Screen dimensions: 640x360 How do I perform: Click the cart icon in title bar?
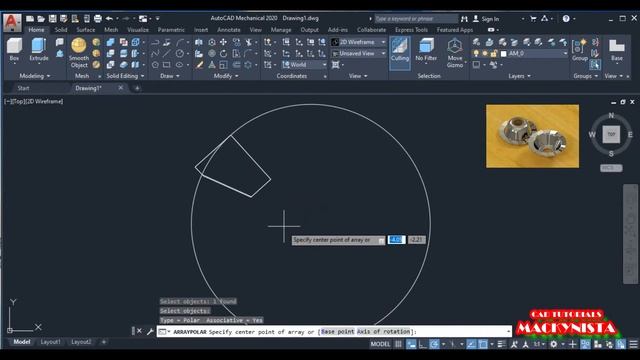click(x=533, y=18)
